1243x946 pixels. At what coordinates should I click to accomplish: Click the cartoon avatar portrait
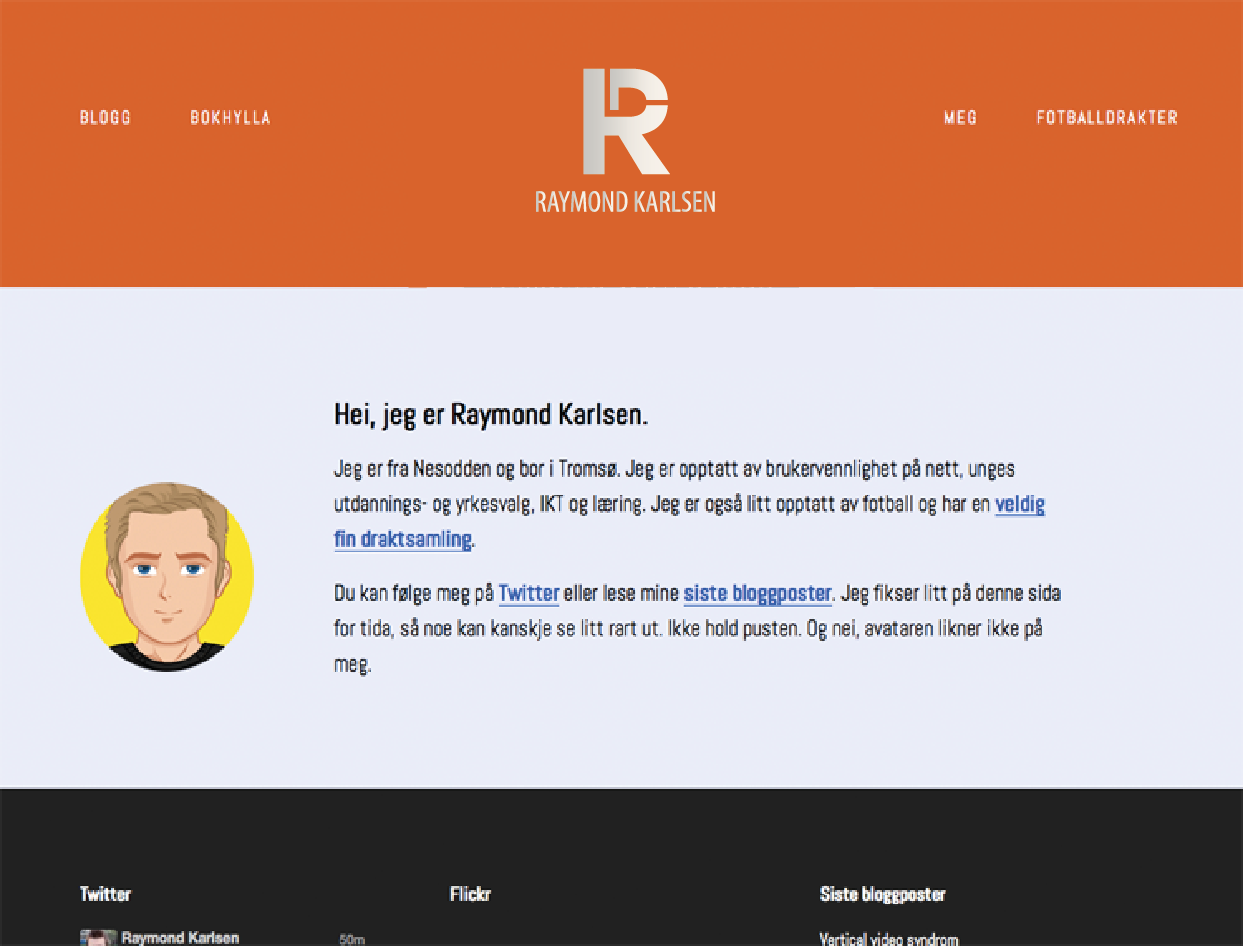pos(166,577)
